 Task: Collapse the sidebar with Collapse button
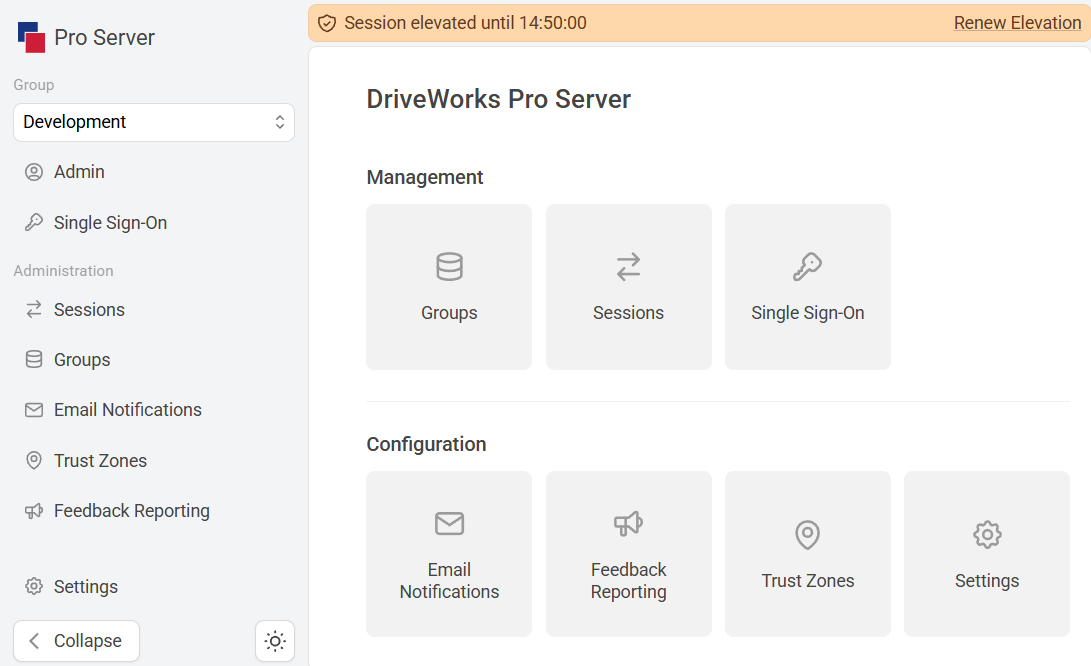pyautogui.click(x=77, y=641)
